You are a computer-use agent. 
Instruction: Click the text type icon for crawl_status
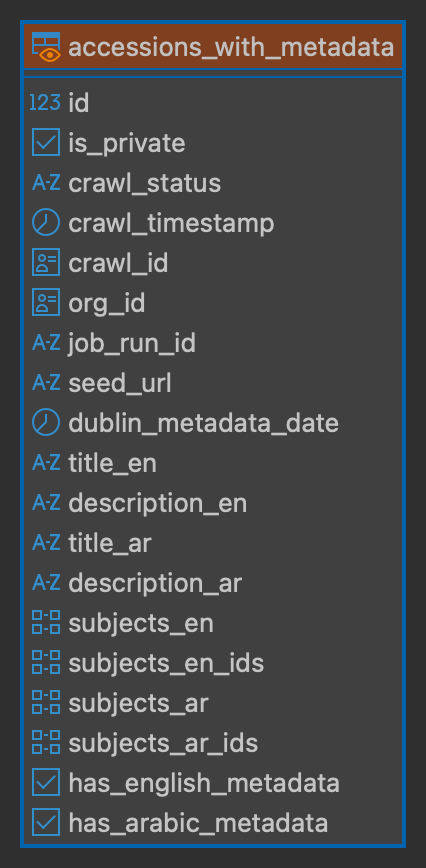46,183
